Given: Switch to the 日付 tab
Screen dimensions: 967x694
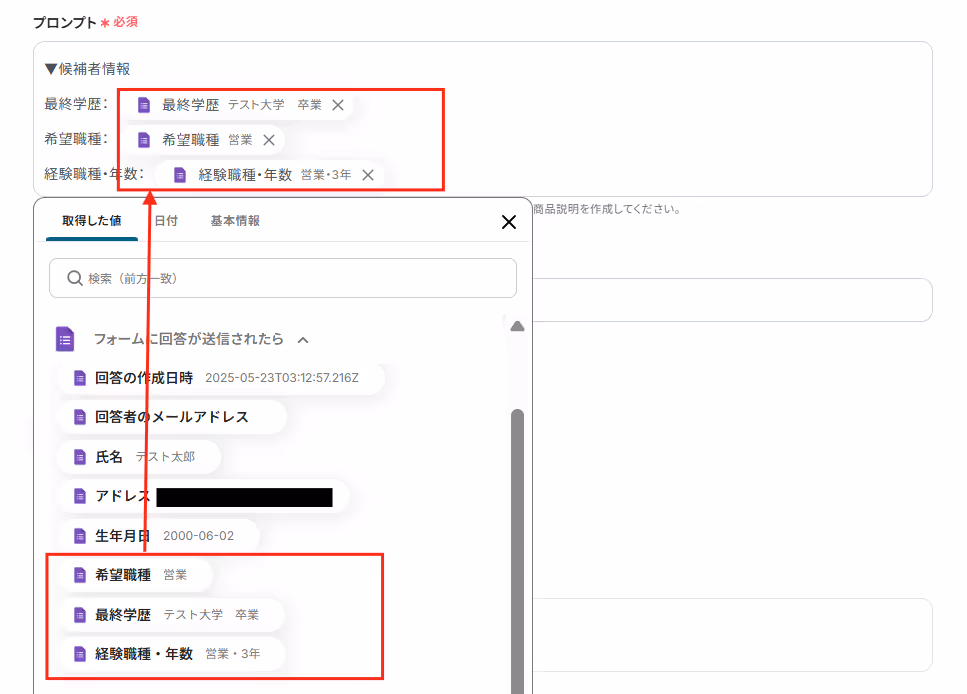Looking at the screenshot, I should (166, 221).
